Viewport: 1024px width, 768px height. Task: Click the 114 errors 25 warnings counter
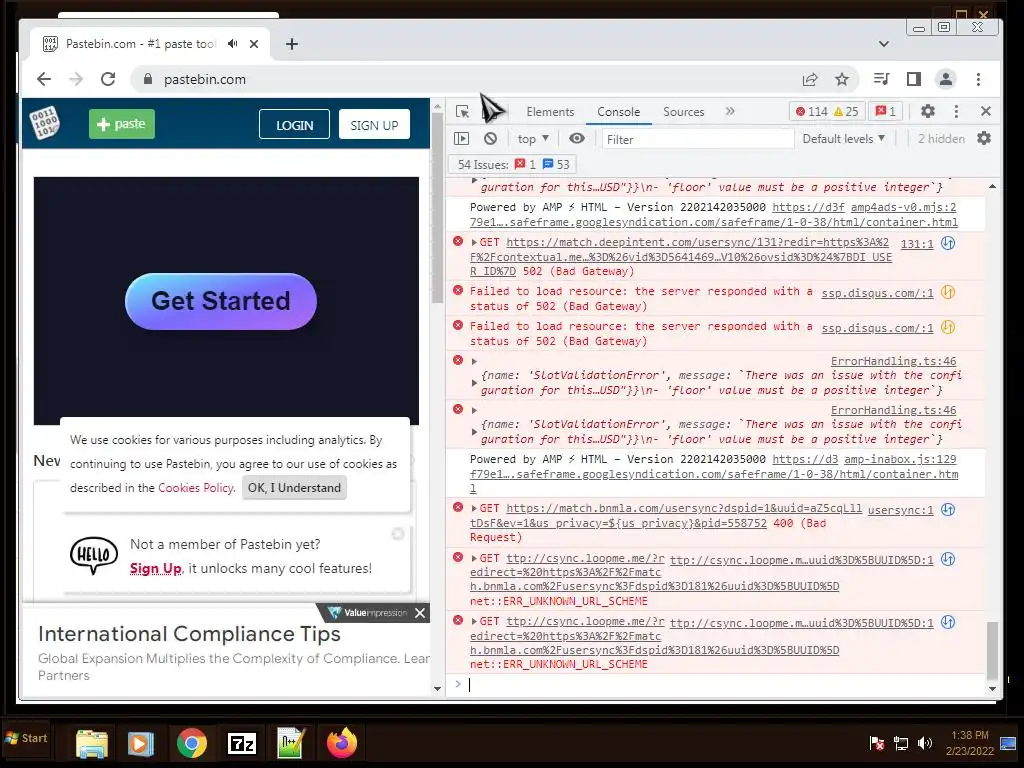827,112
